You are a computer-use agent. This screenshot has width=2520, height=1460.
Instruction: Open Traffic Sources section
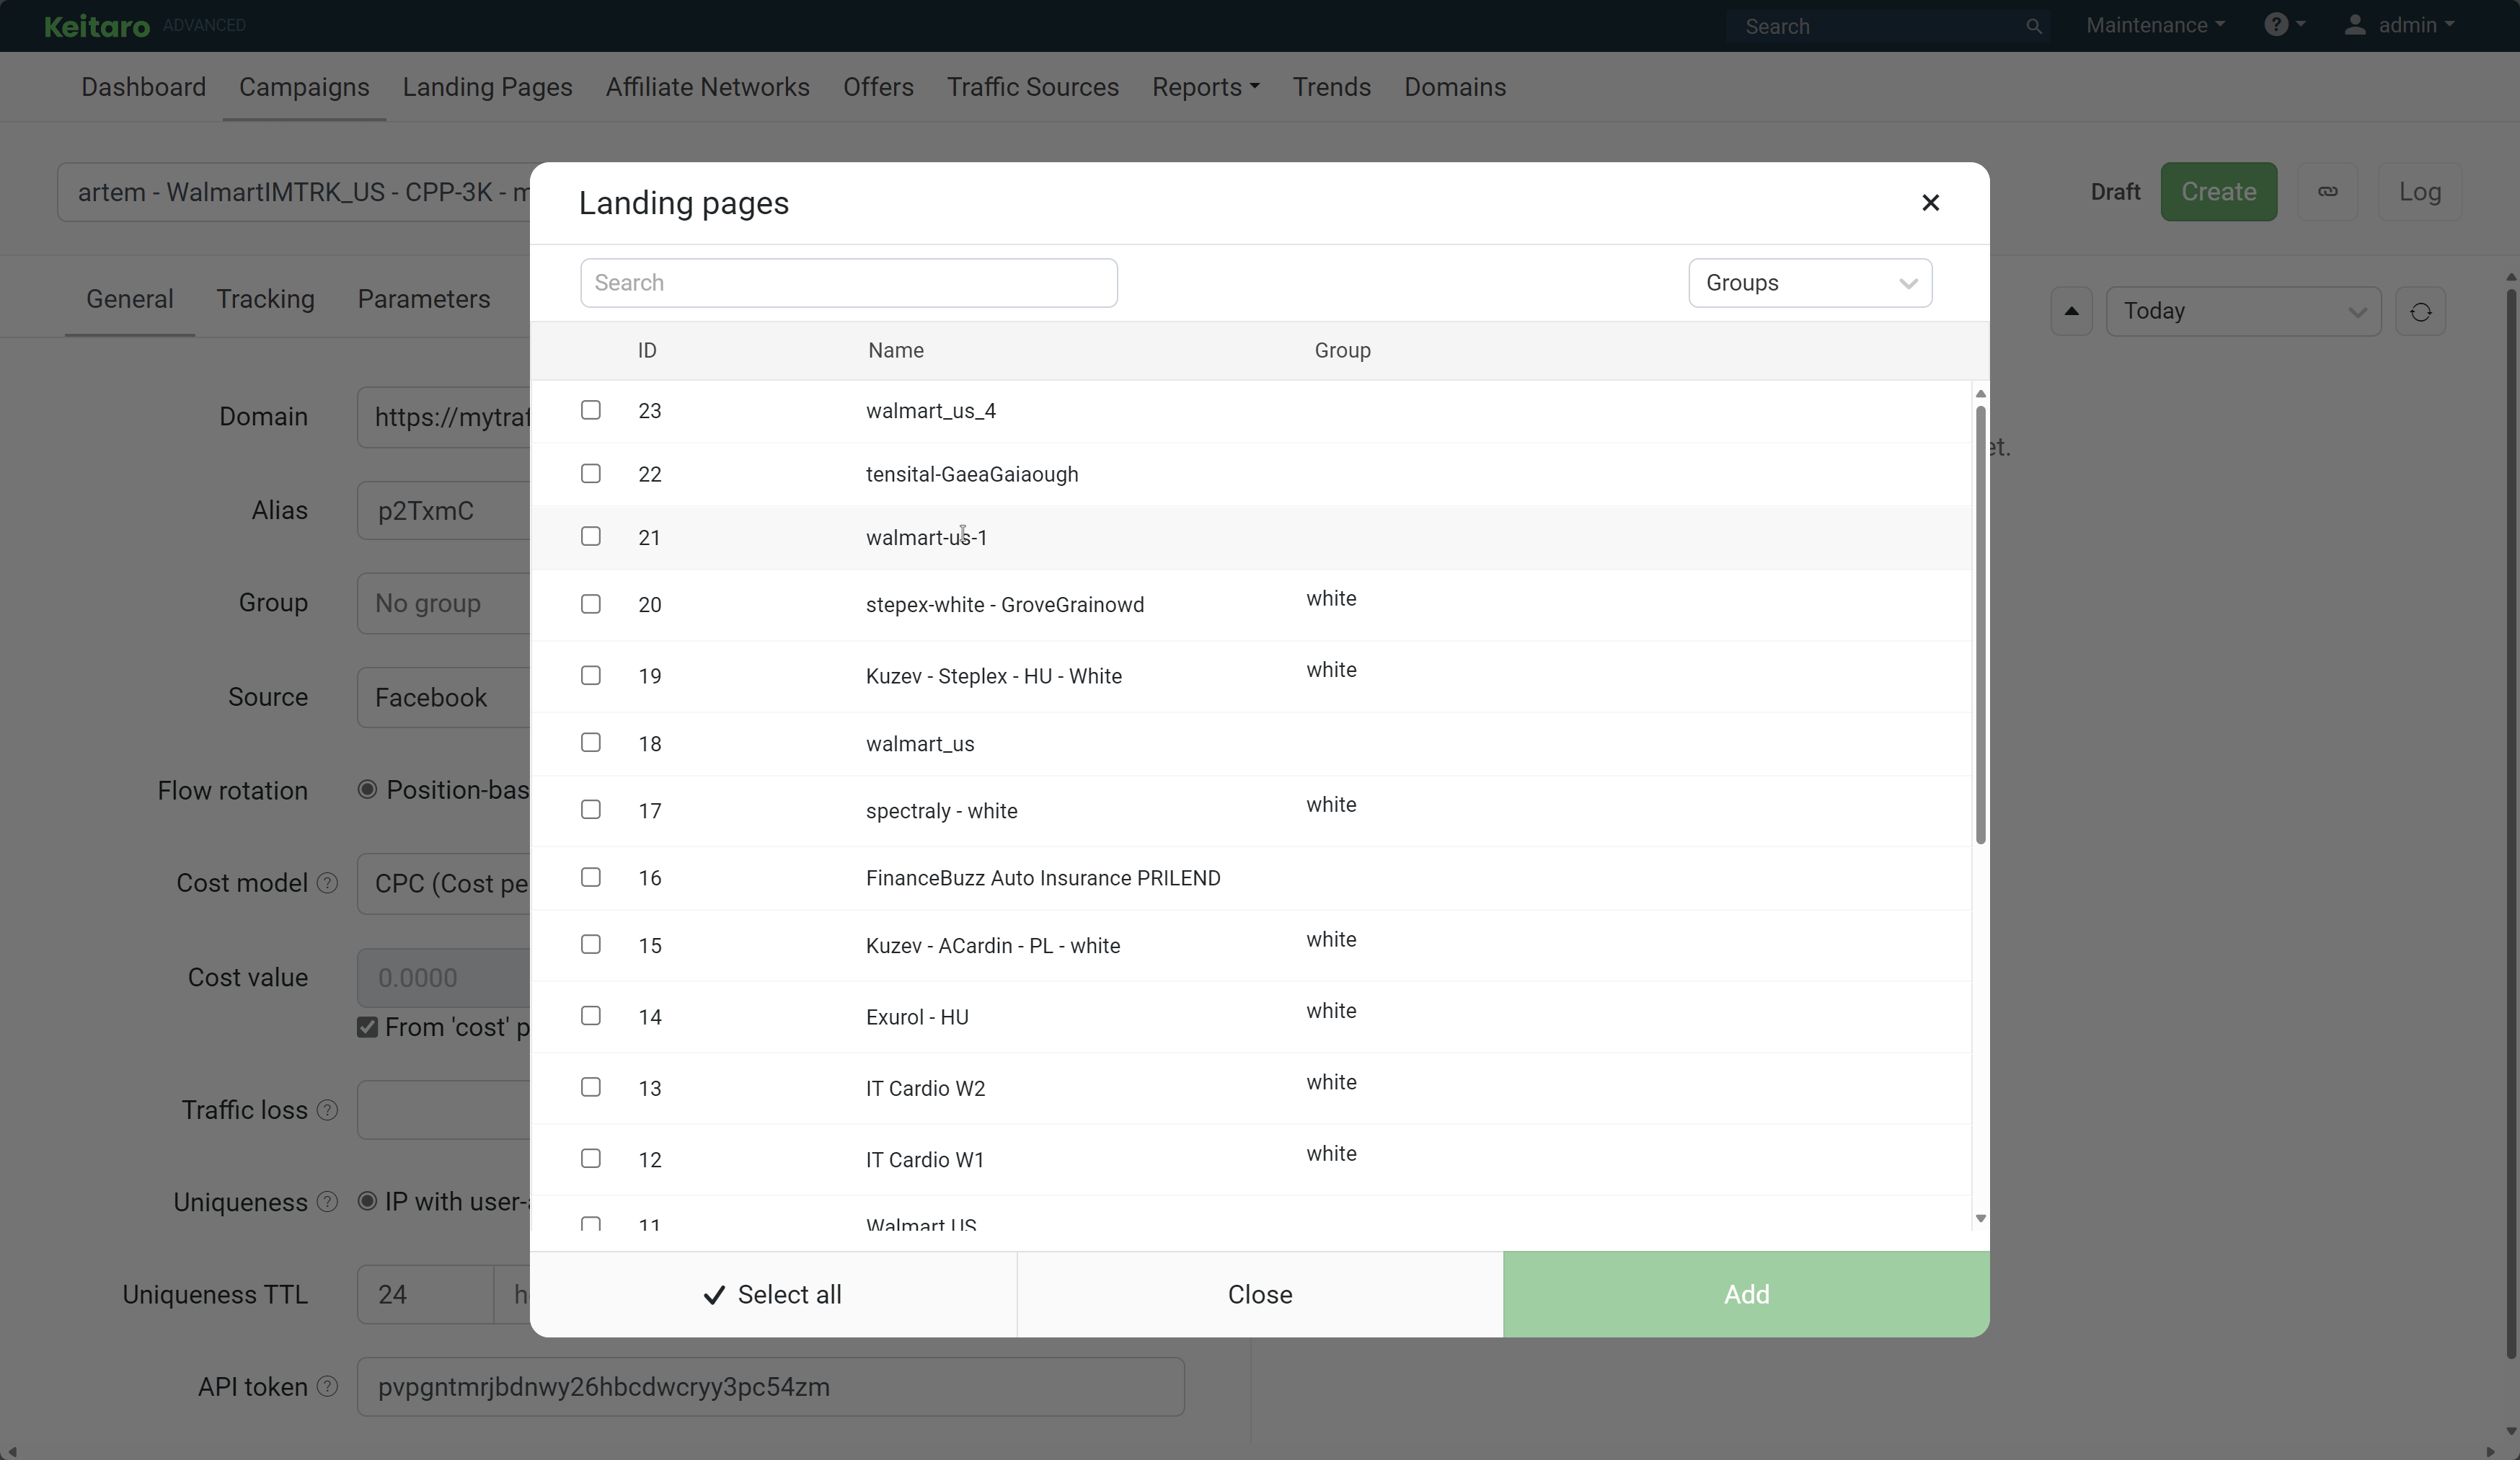click(1033, 87)
